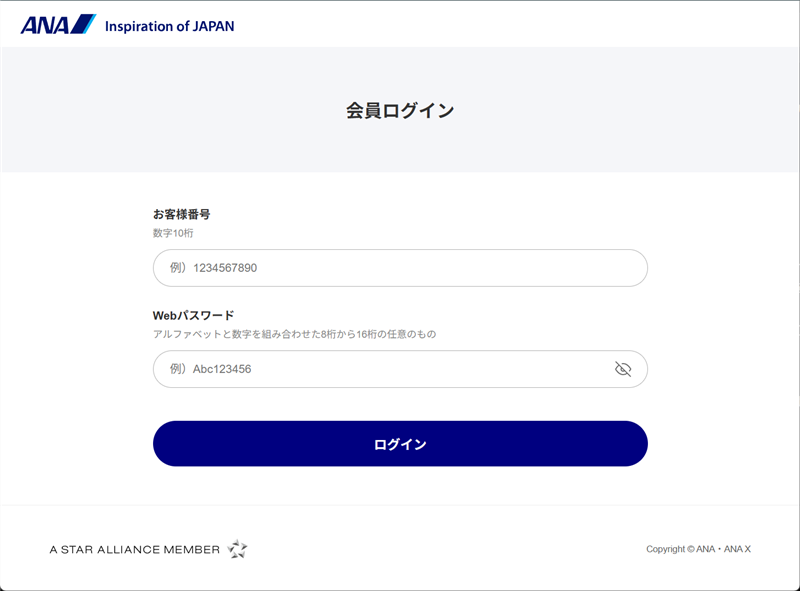Click the blue stripe emblem beside ANA
This screenshot has width=800, height=591.
[x=83, y=24]
